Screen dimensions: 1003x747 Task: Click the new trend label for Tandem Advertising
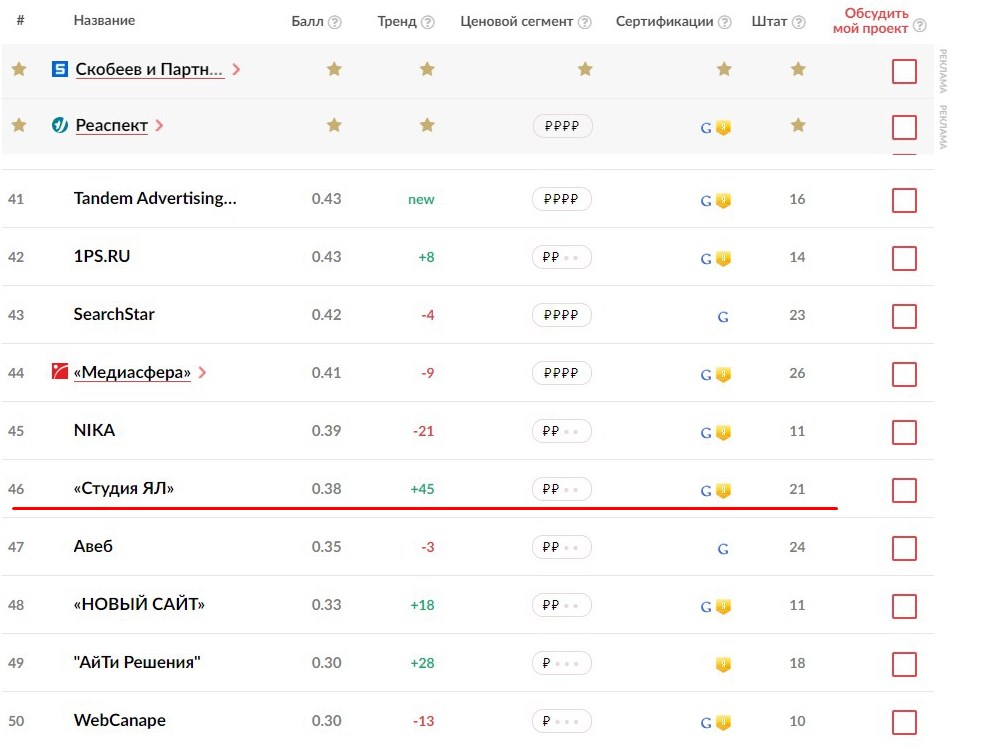[421, 200]
